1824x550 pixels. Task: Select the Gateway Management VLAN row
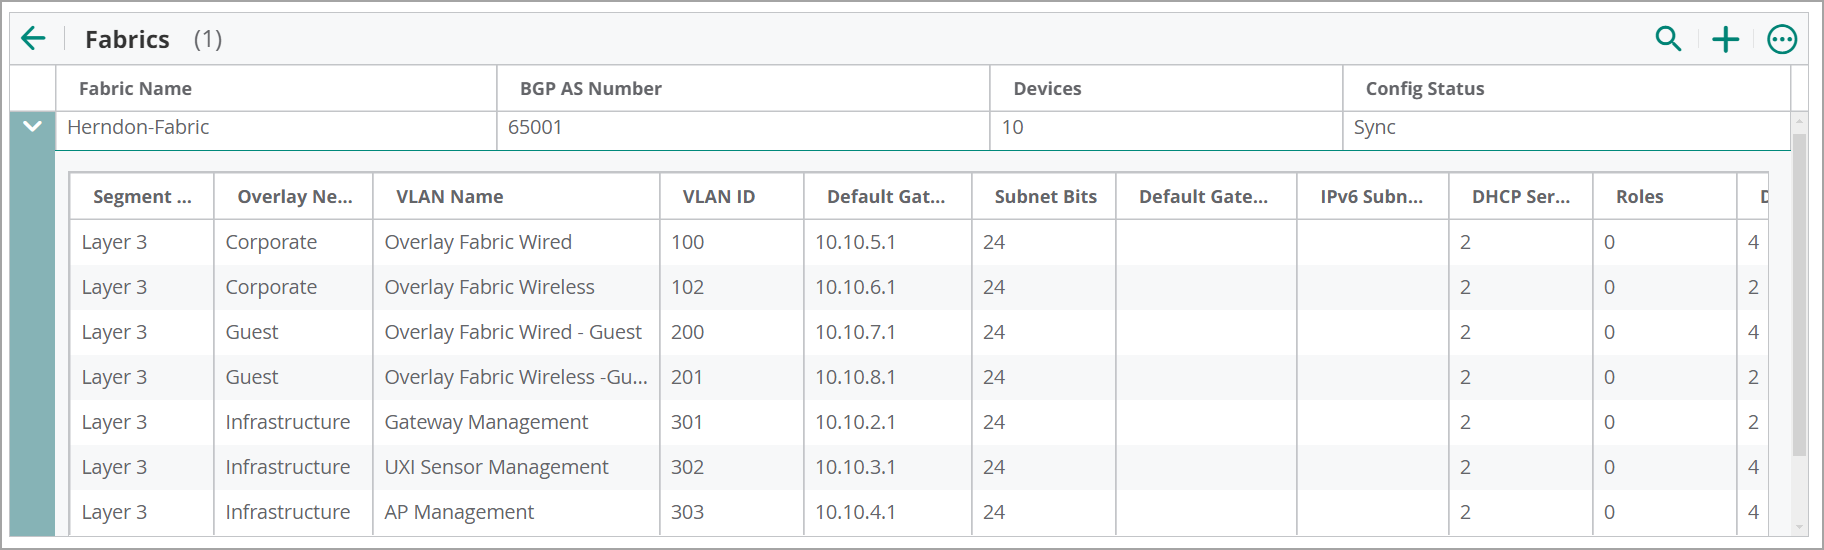click(918, 422)
